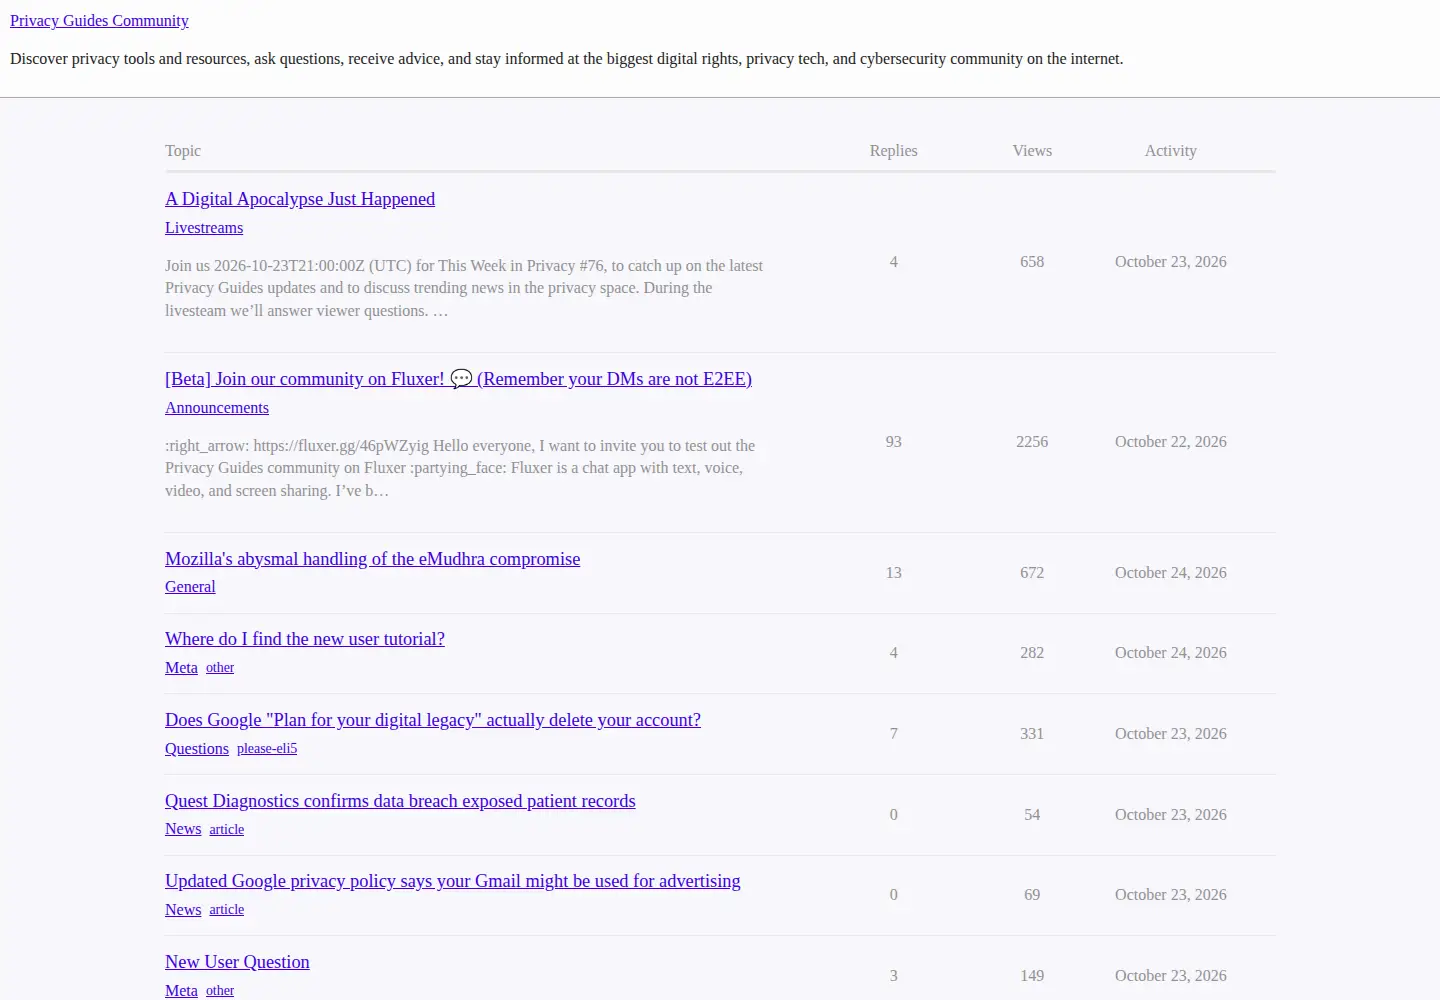This screenshot has width=1440, height=1000.
Task: Click the 658 views value
Action: (1032, 262)
